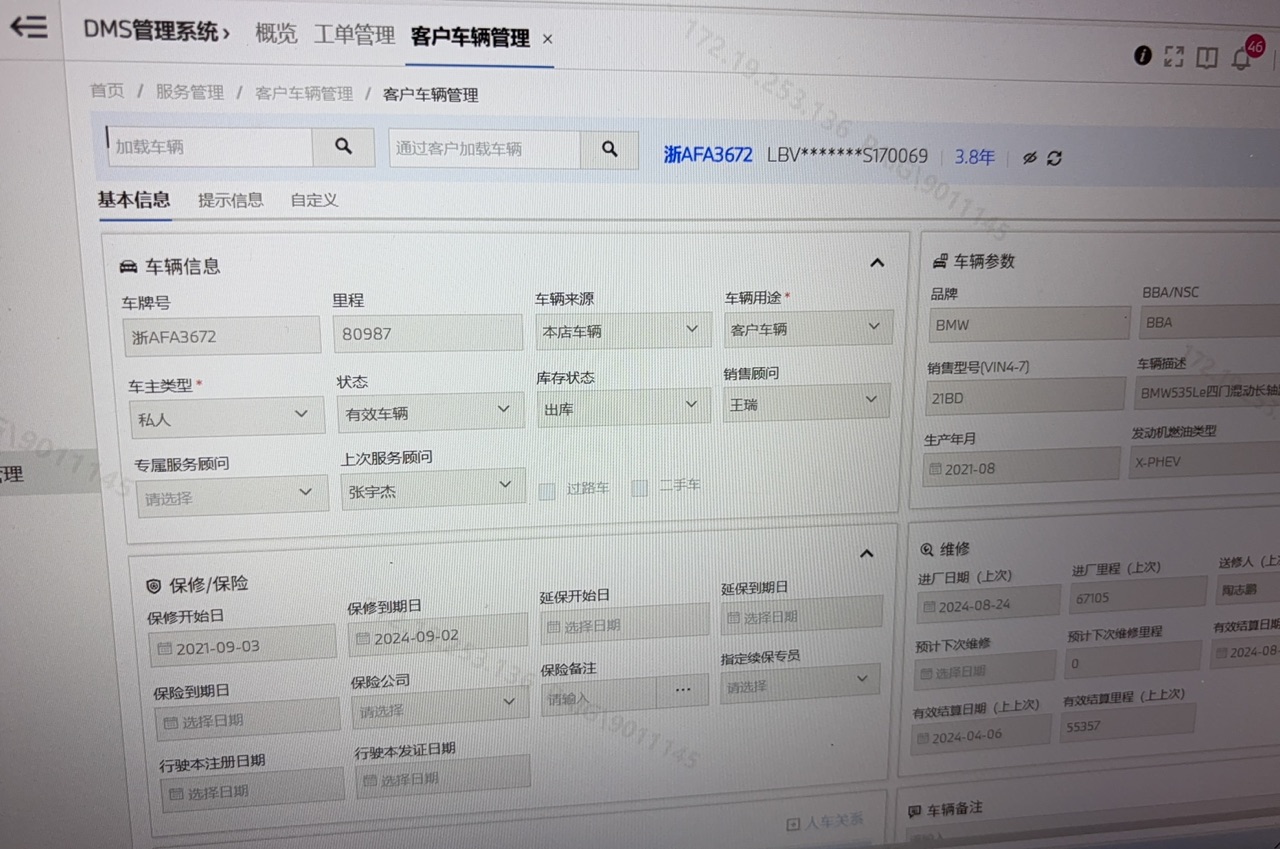The width and height of the screenshot is (1280, 849).
Task: Click the search icon beside 加载车辆
Action: pos(343,146)
